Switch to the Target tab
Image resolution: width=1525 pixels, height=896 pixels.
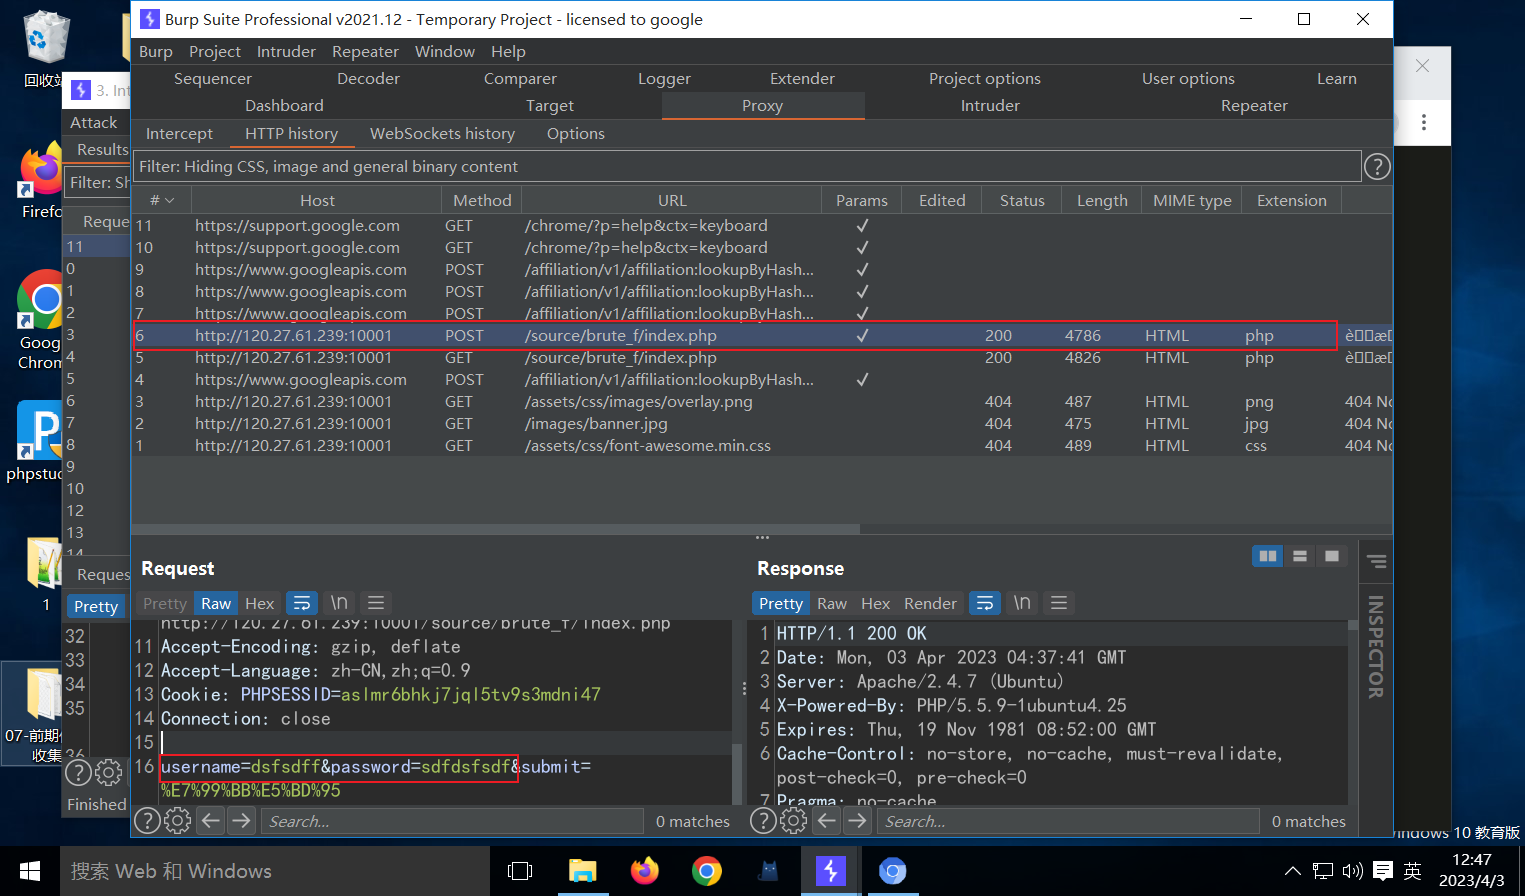click(550, 106)
